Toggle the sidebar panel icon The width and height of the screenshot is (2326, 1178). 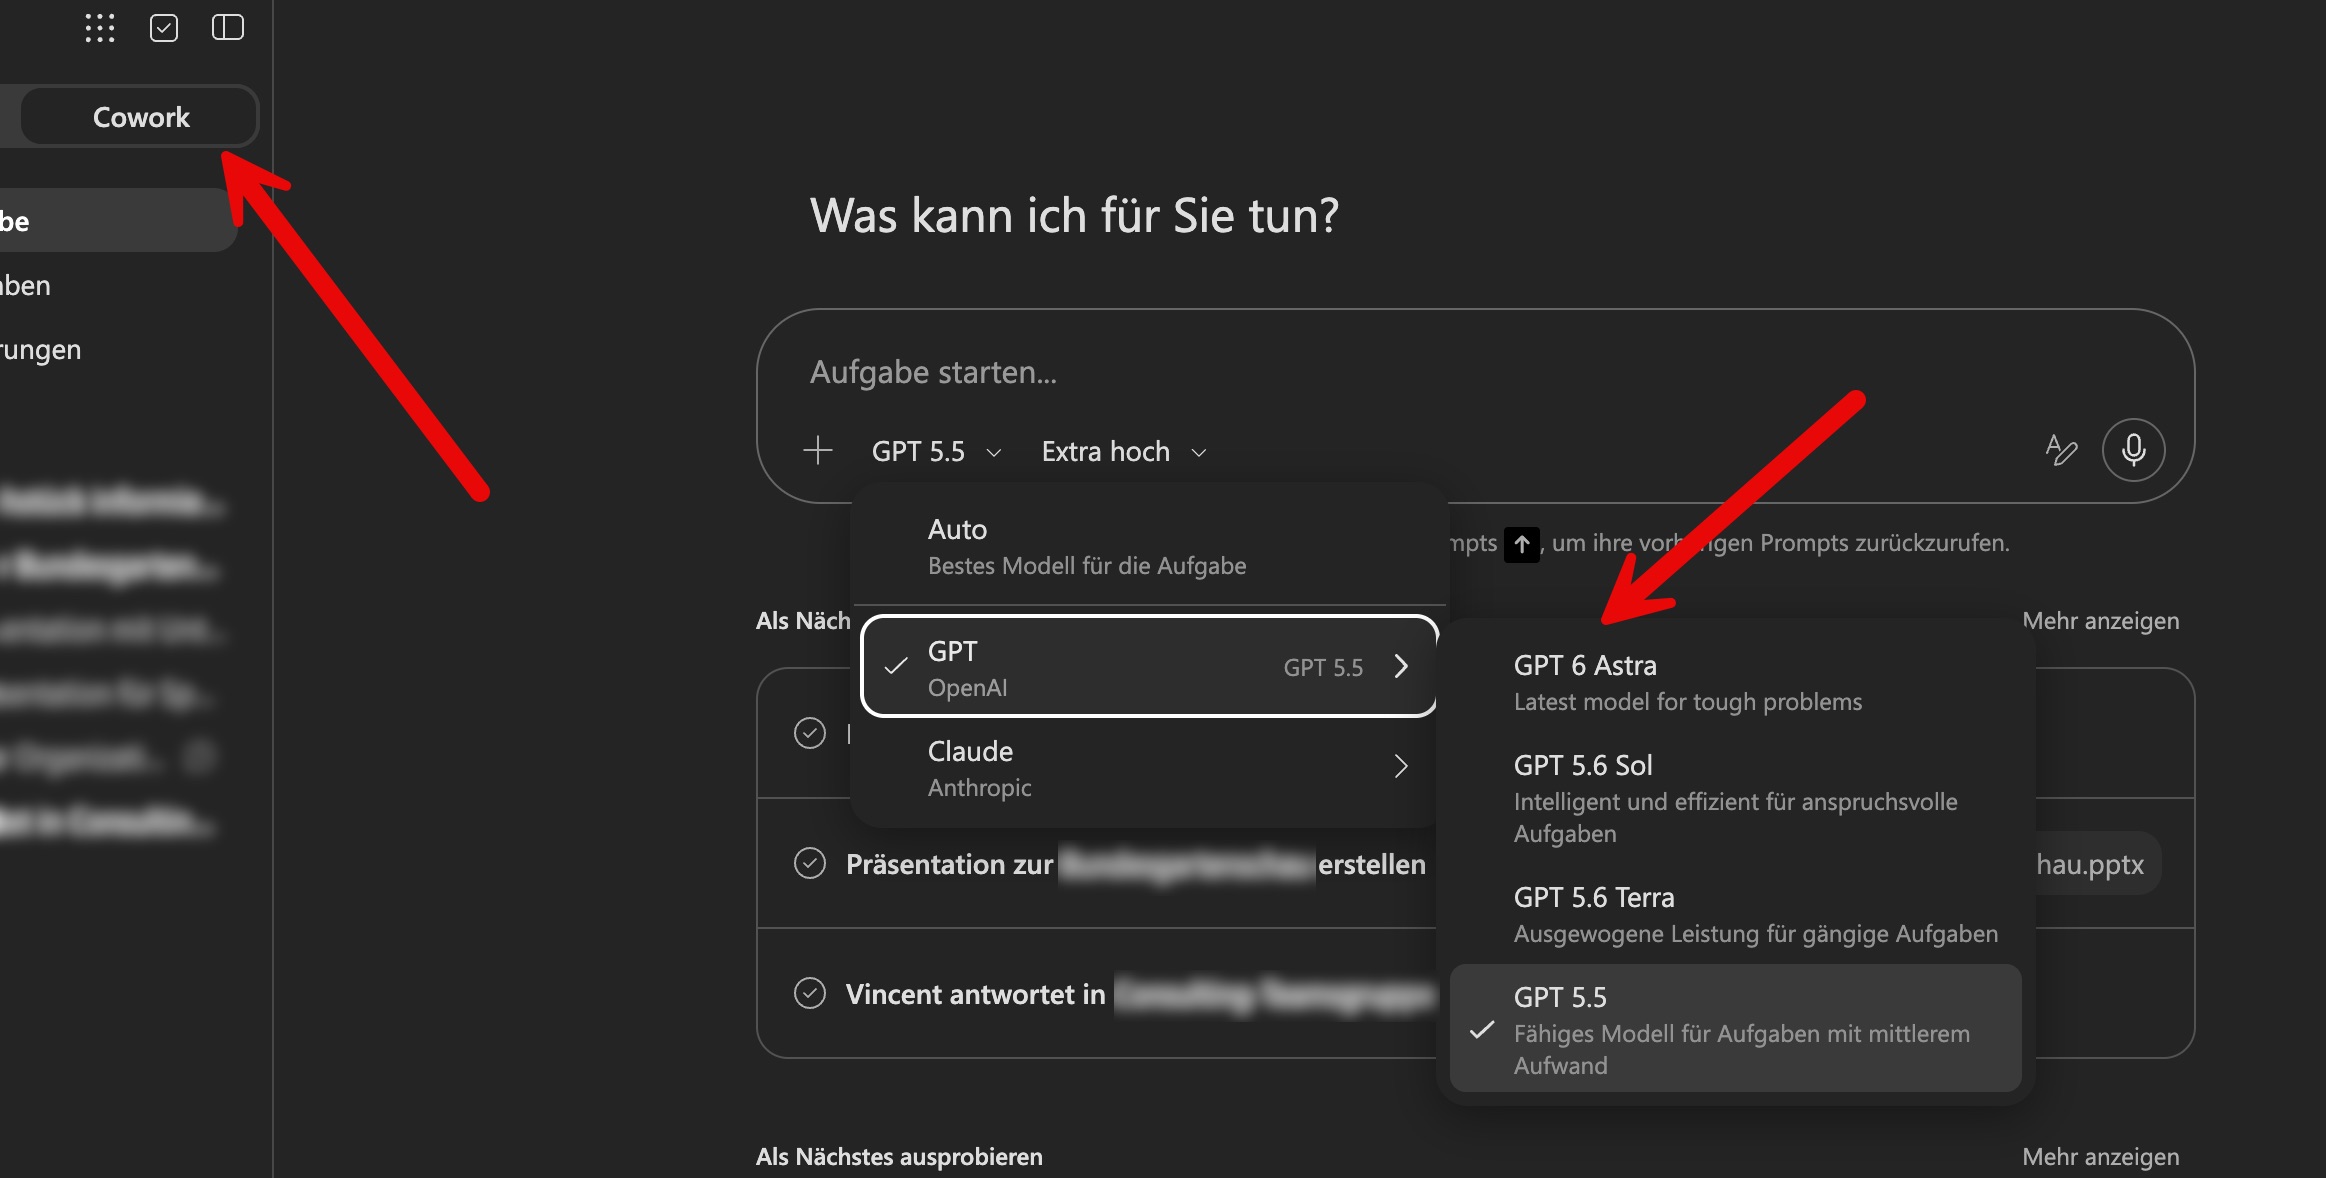pos(228,28)
